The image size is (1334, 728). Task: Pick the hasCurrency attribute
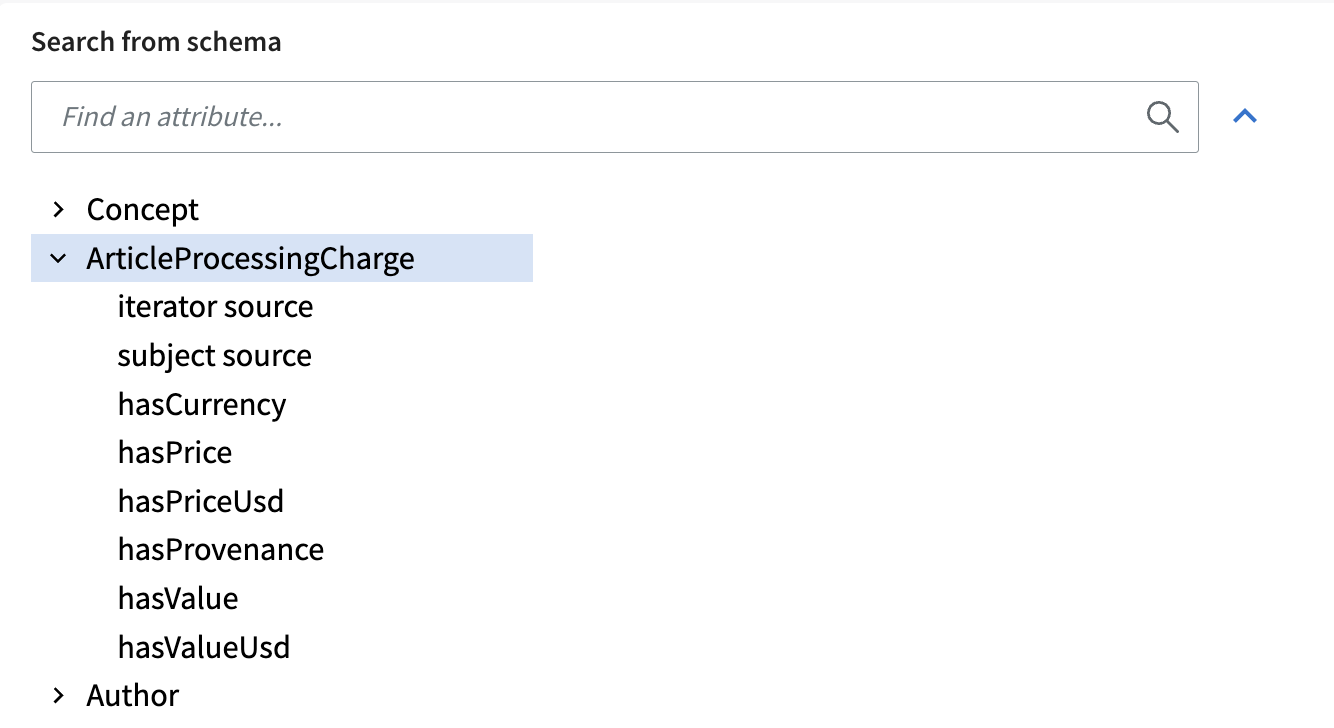202,405
